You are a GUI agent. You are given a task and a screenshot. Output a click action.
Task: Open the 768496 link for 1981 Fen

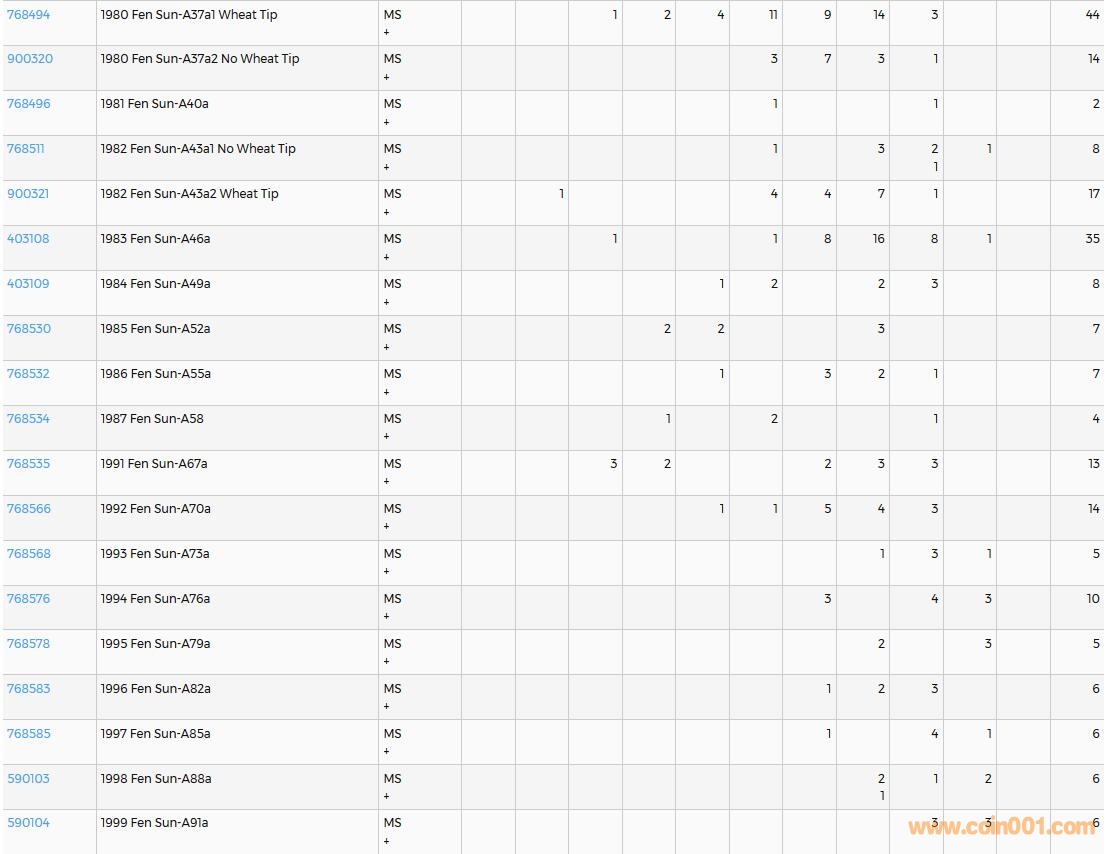click(x=28, y=104)
